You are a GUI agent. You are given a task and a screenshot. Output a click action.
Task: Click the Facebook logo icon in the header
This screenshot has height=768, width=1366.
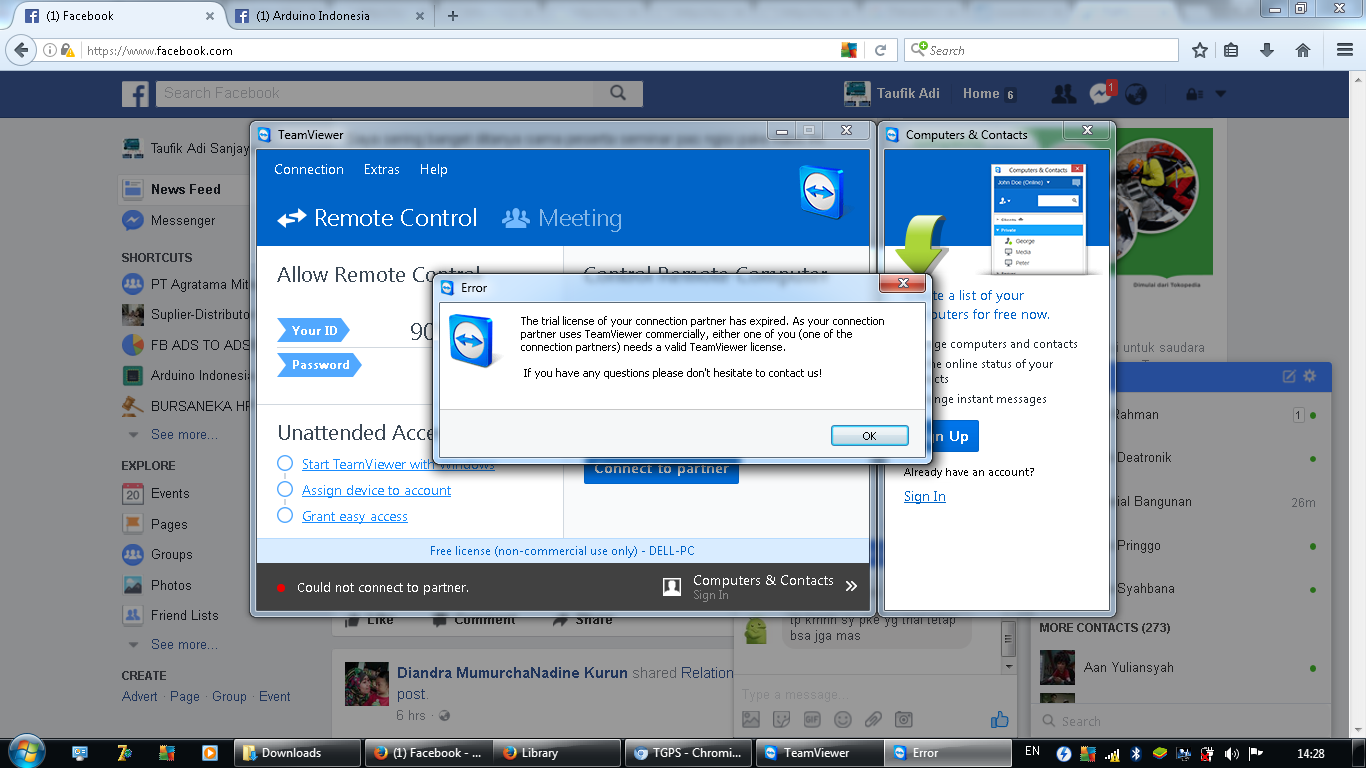point(135,94)
